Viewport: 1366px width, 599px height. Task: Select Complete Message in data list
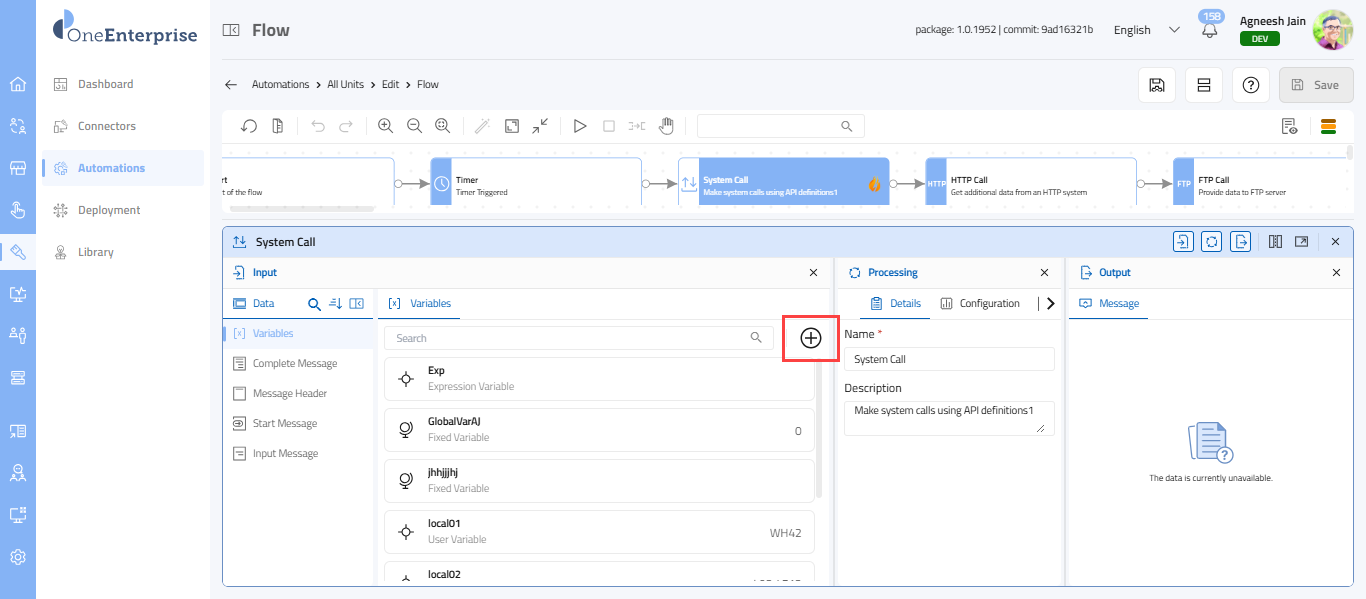(x=294, y=364)
